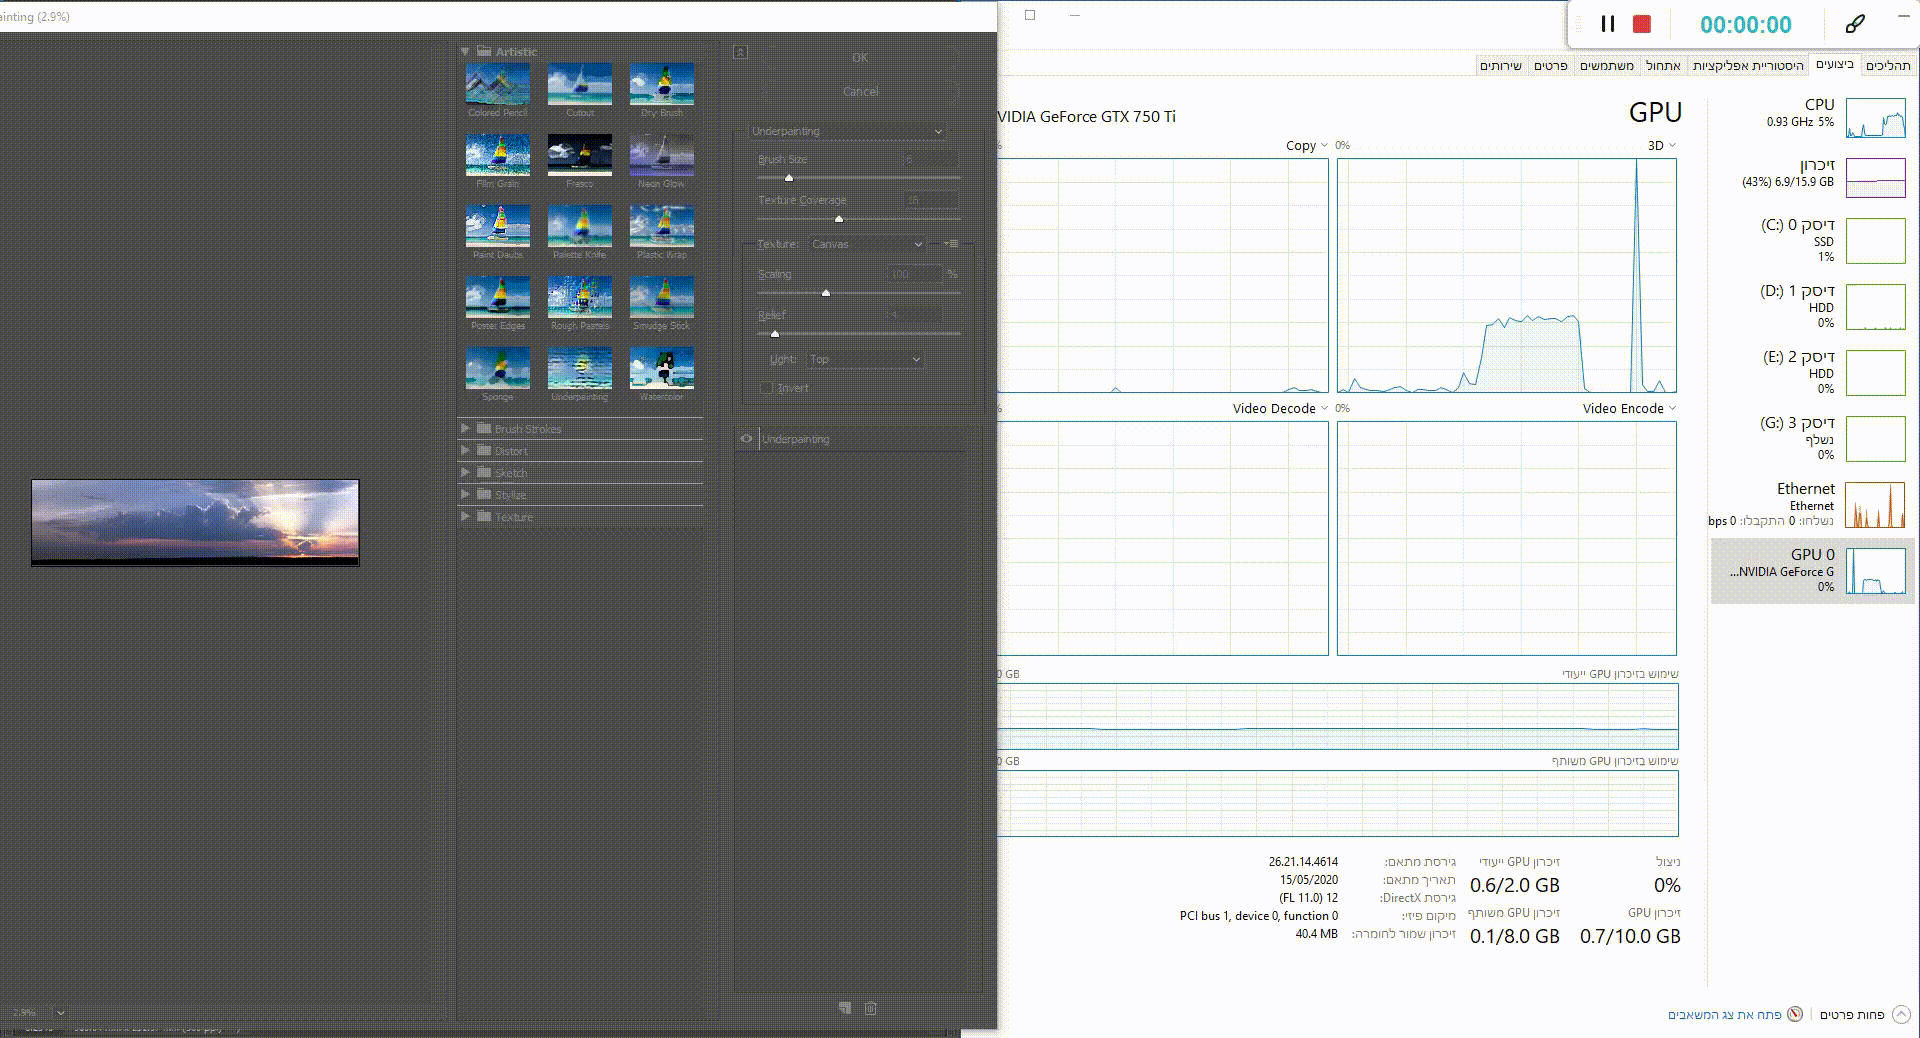Open the 3D engine graph dropdown
The image size is (1920, 1038).
[x=1661, y=146]
